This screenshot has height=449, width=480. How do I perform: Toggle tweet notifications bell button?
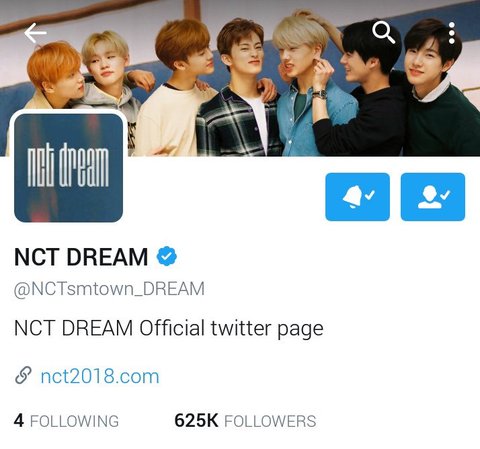(x=357, y=197)
